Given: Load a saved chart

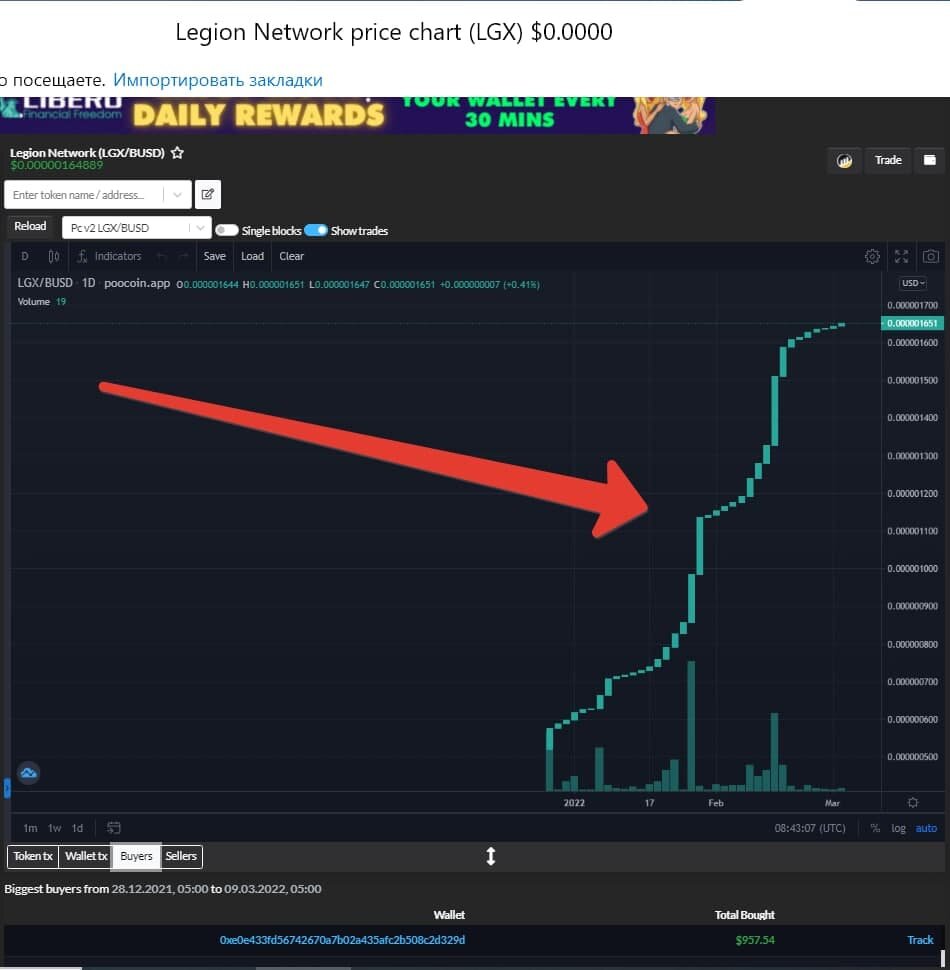Looking at the screenshot, I should pos(252,256).
